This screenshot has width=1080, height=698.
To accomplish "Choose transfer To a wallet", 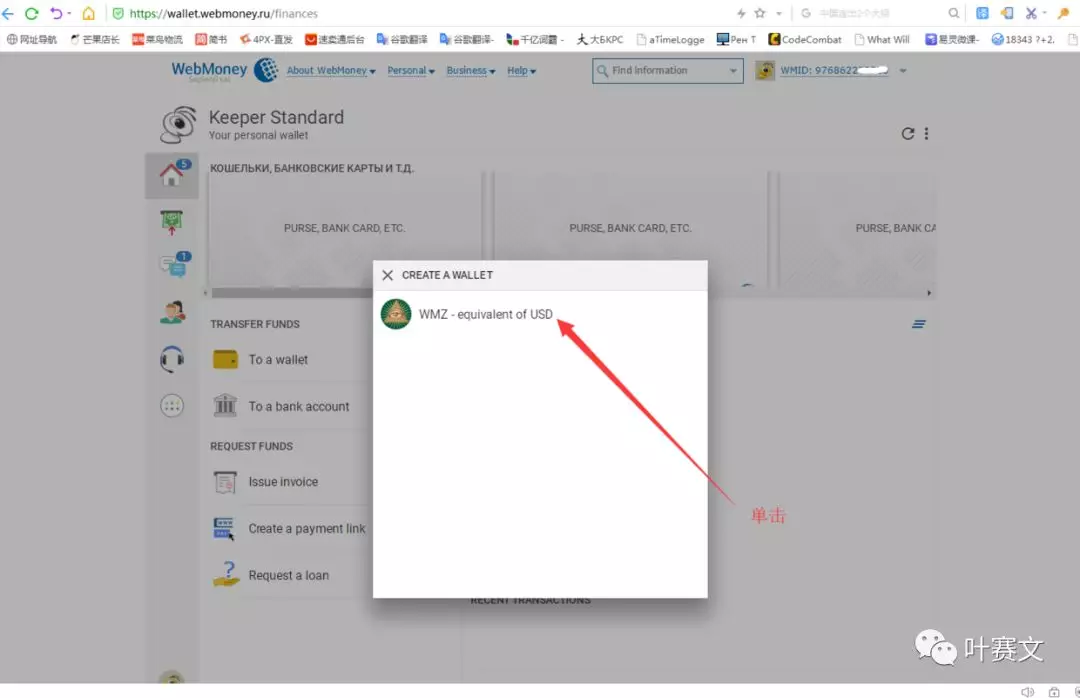I will pos(278,360).
